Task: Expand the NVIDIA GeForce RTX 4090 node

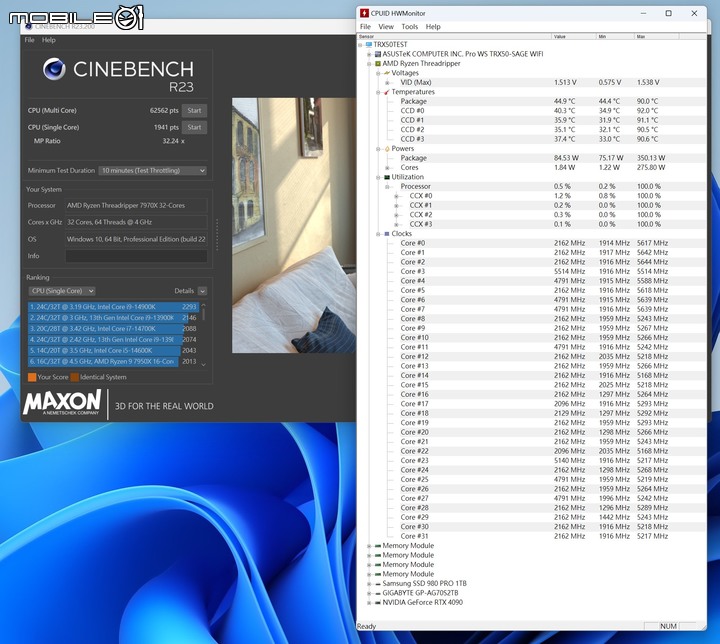Action: (369, 603)
